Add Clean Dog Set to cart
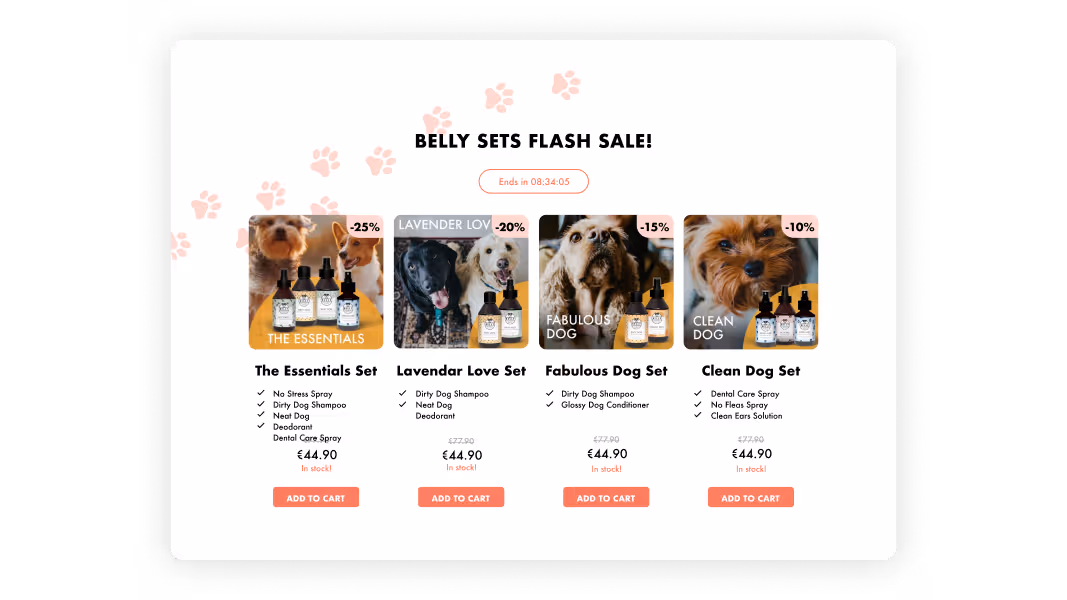This screenshot has width=1067, height=600. pos(751,497)
